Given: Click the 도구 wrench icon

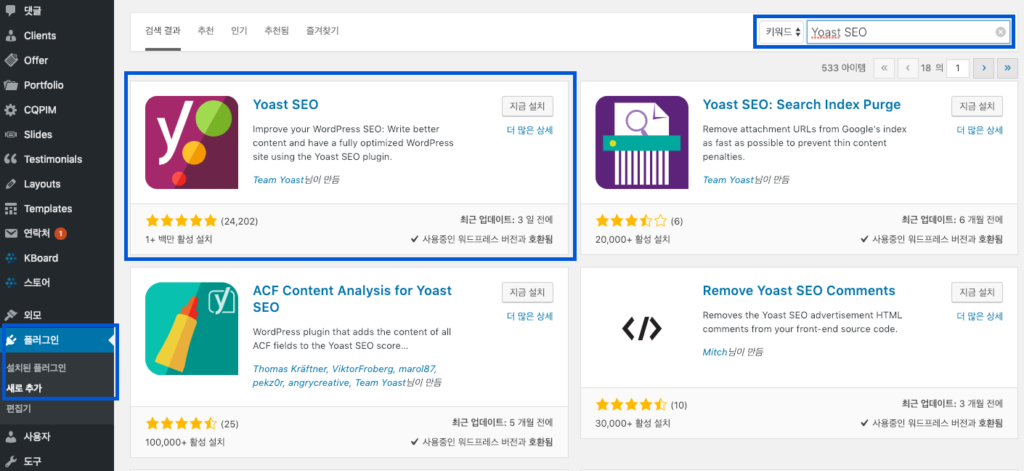Looking at the screenshot, I should point(10,461).
